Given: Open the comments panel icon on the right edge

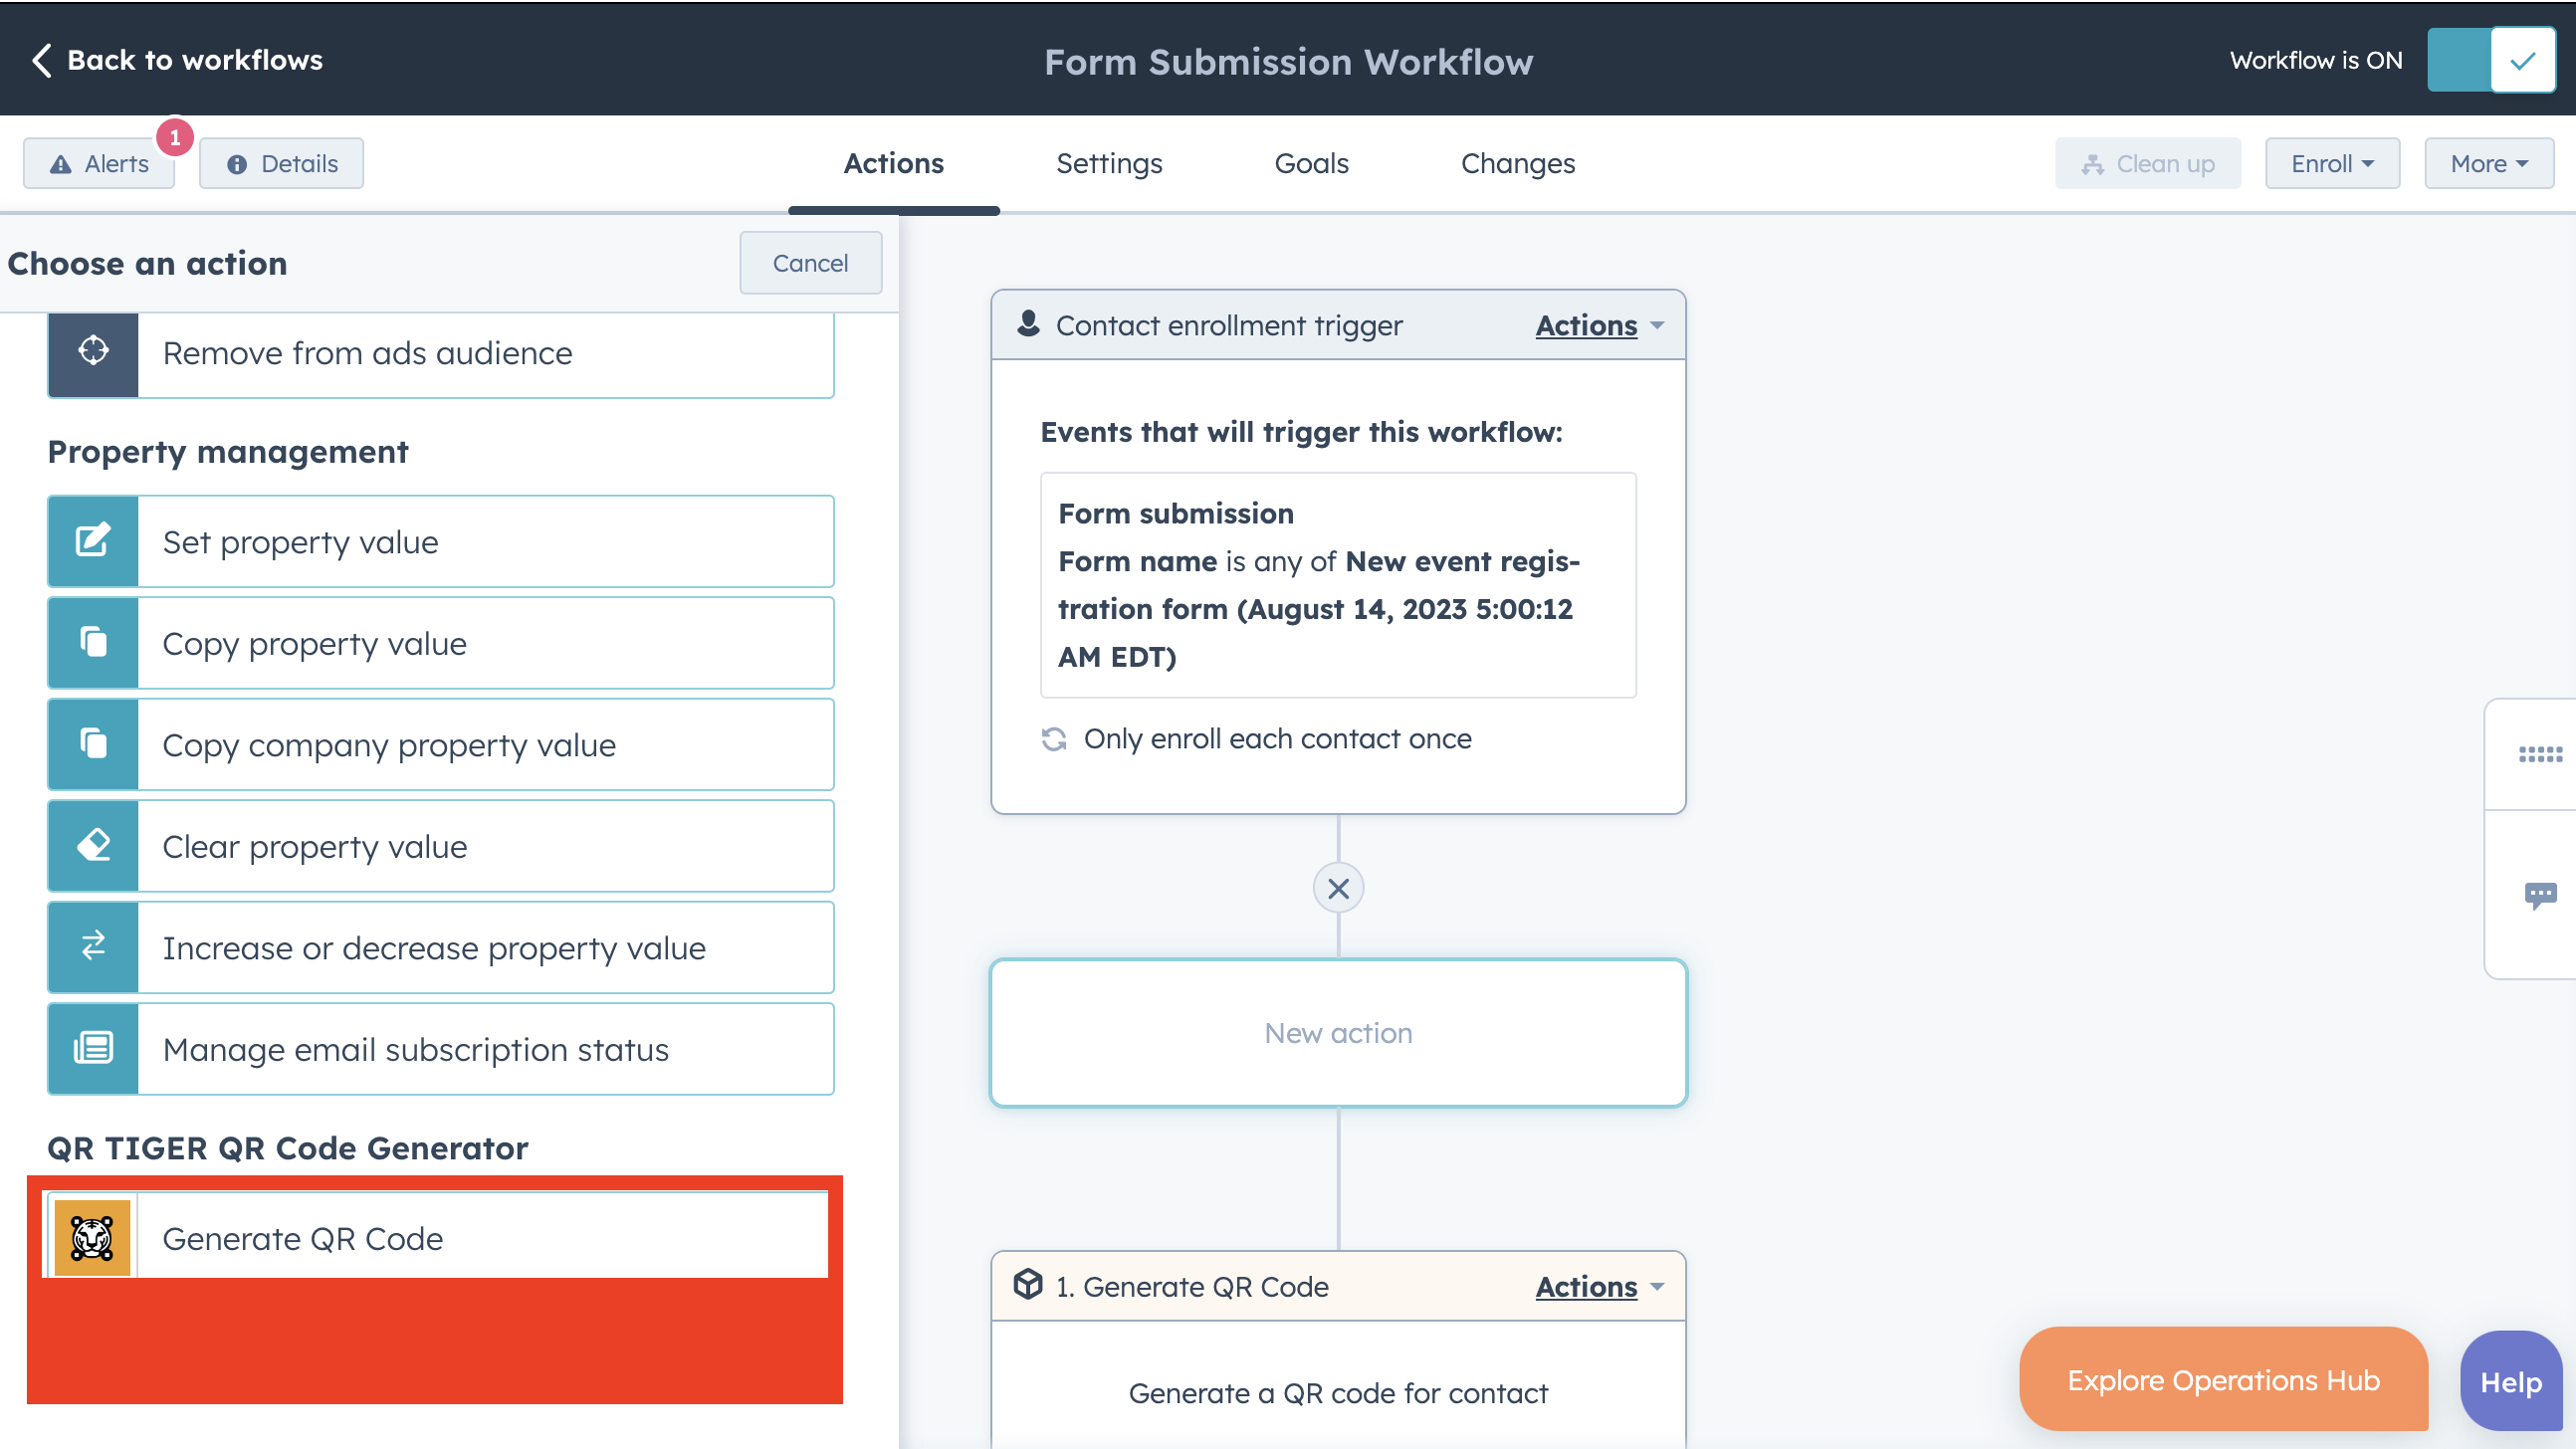Looking at the screenshot, I should tap(2543, 894).
